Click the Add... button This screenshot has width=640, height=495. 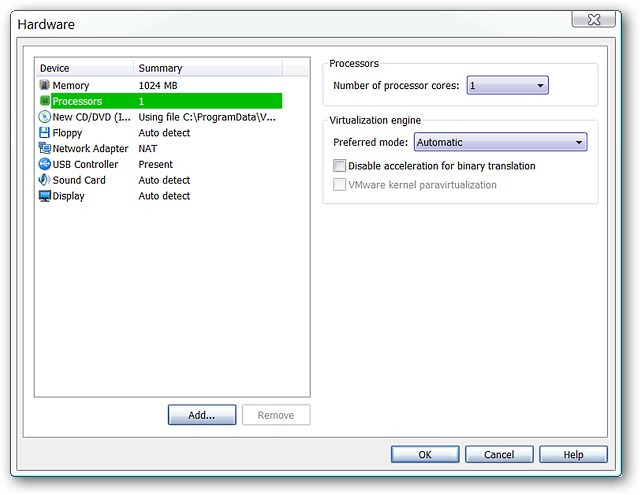point(202,415)
